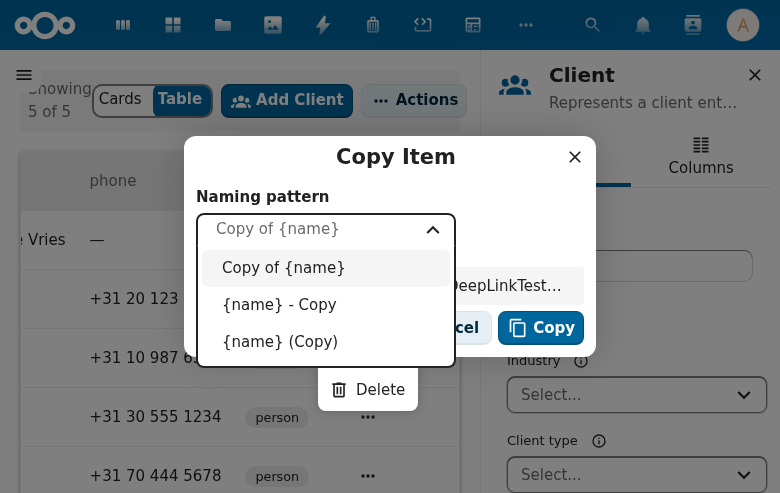Open the Dashboard app icon in the top bar
The height and width of the screenshot is (493, 780).
pyautogui.click(x=123, y=25)
